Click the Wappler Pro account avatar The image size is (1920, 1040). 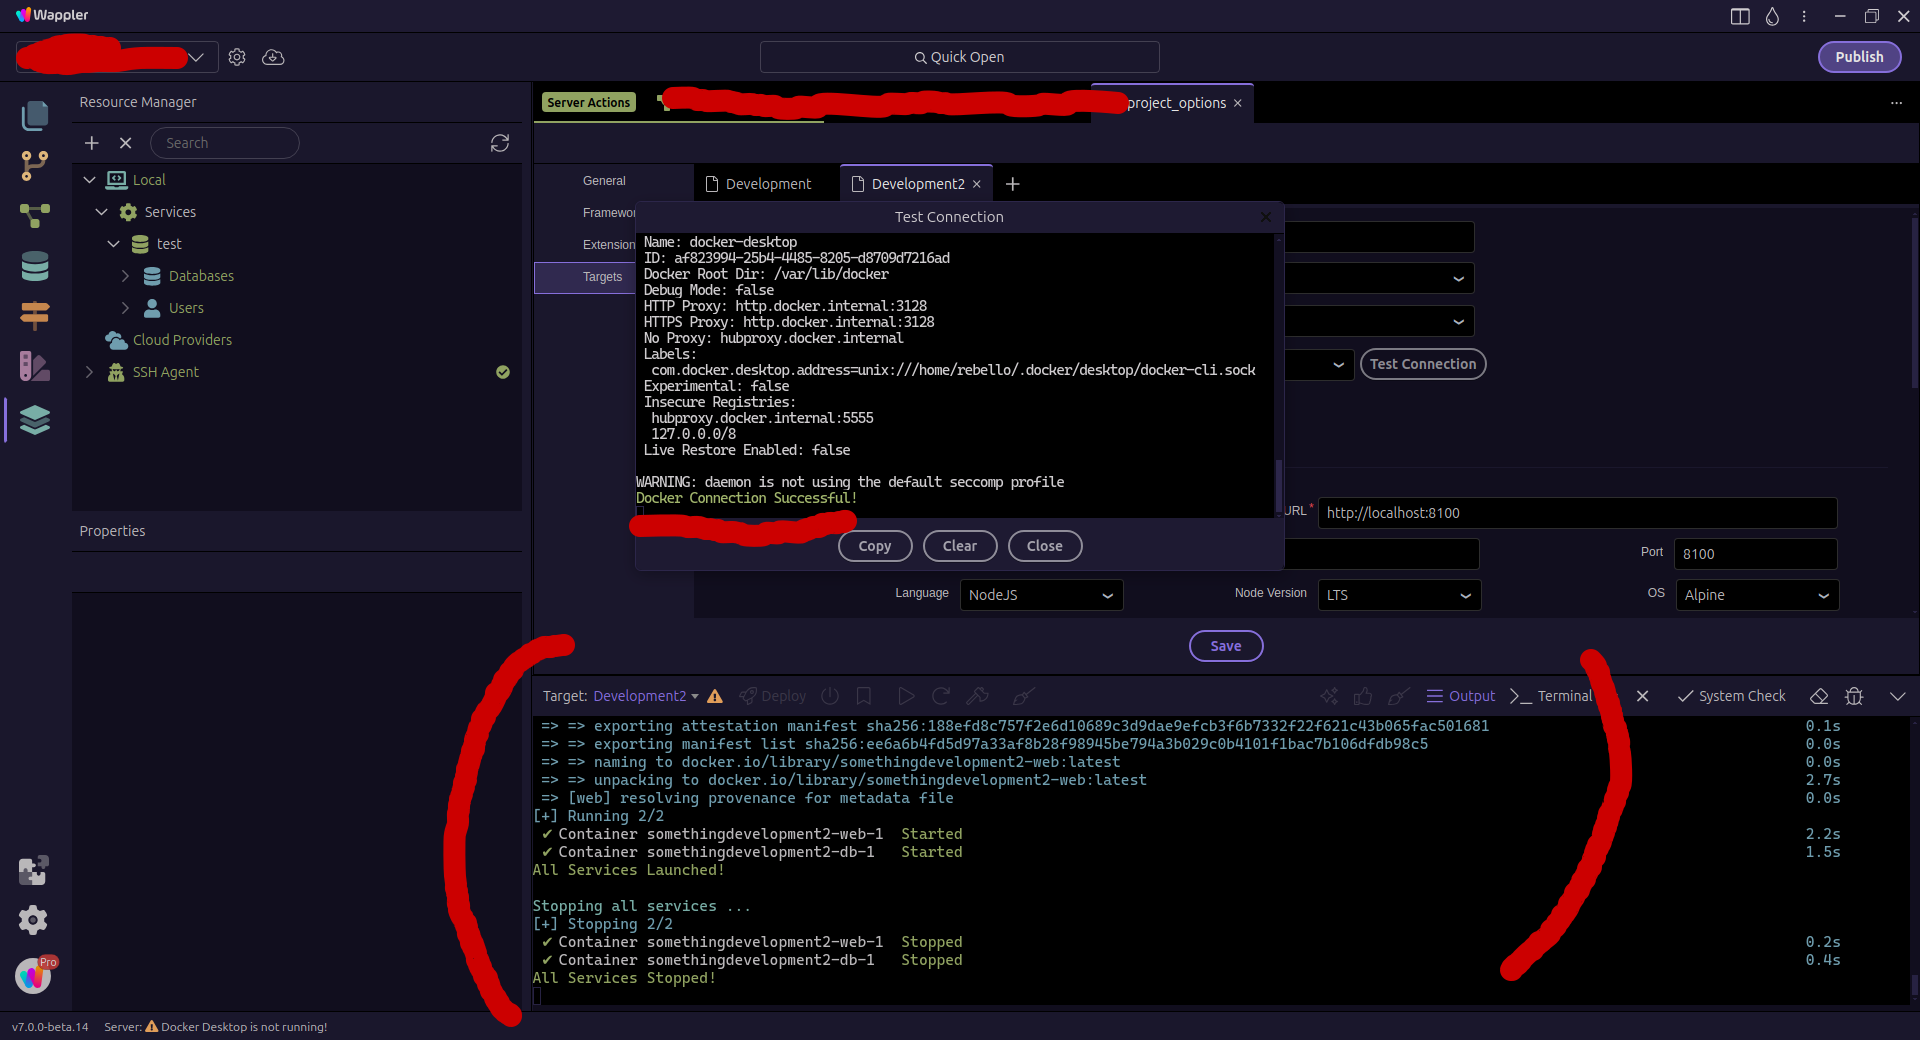pyautogui.click(x=33, y=975)
